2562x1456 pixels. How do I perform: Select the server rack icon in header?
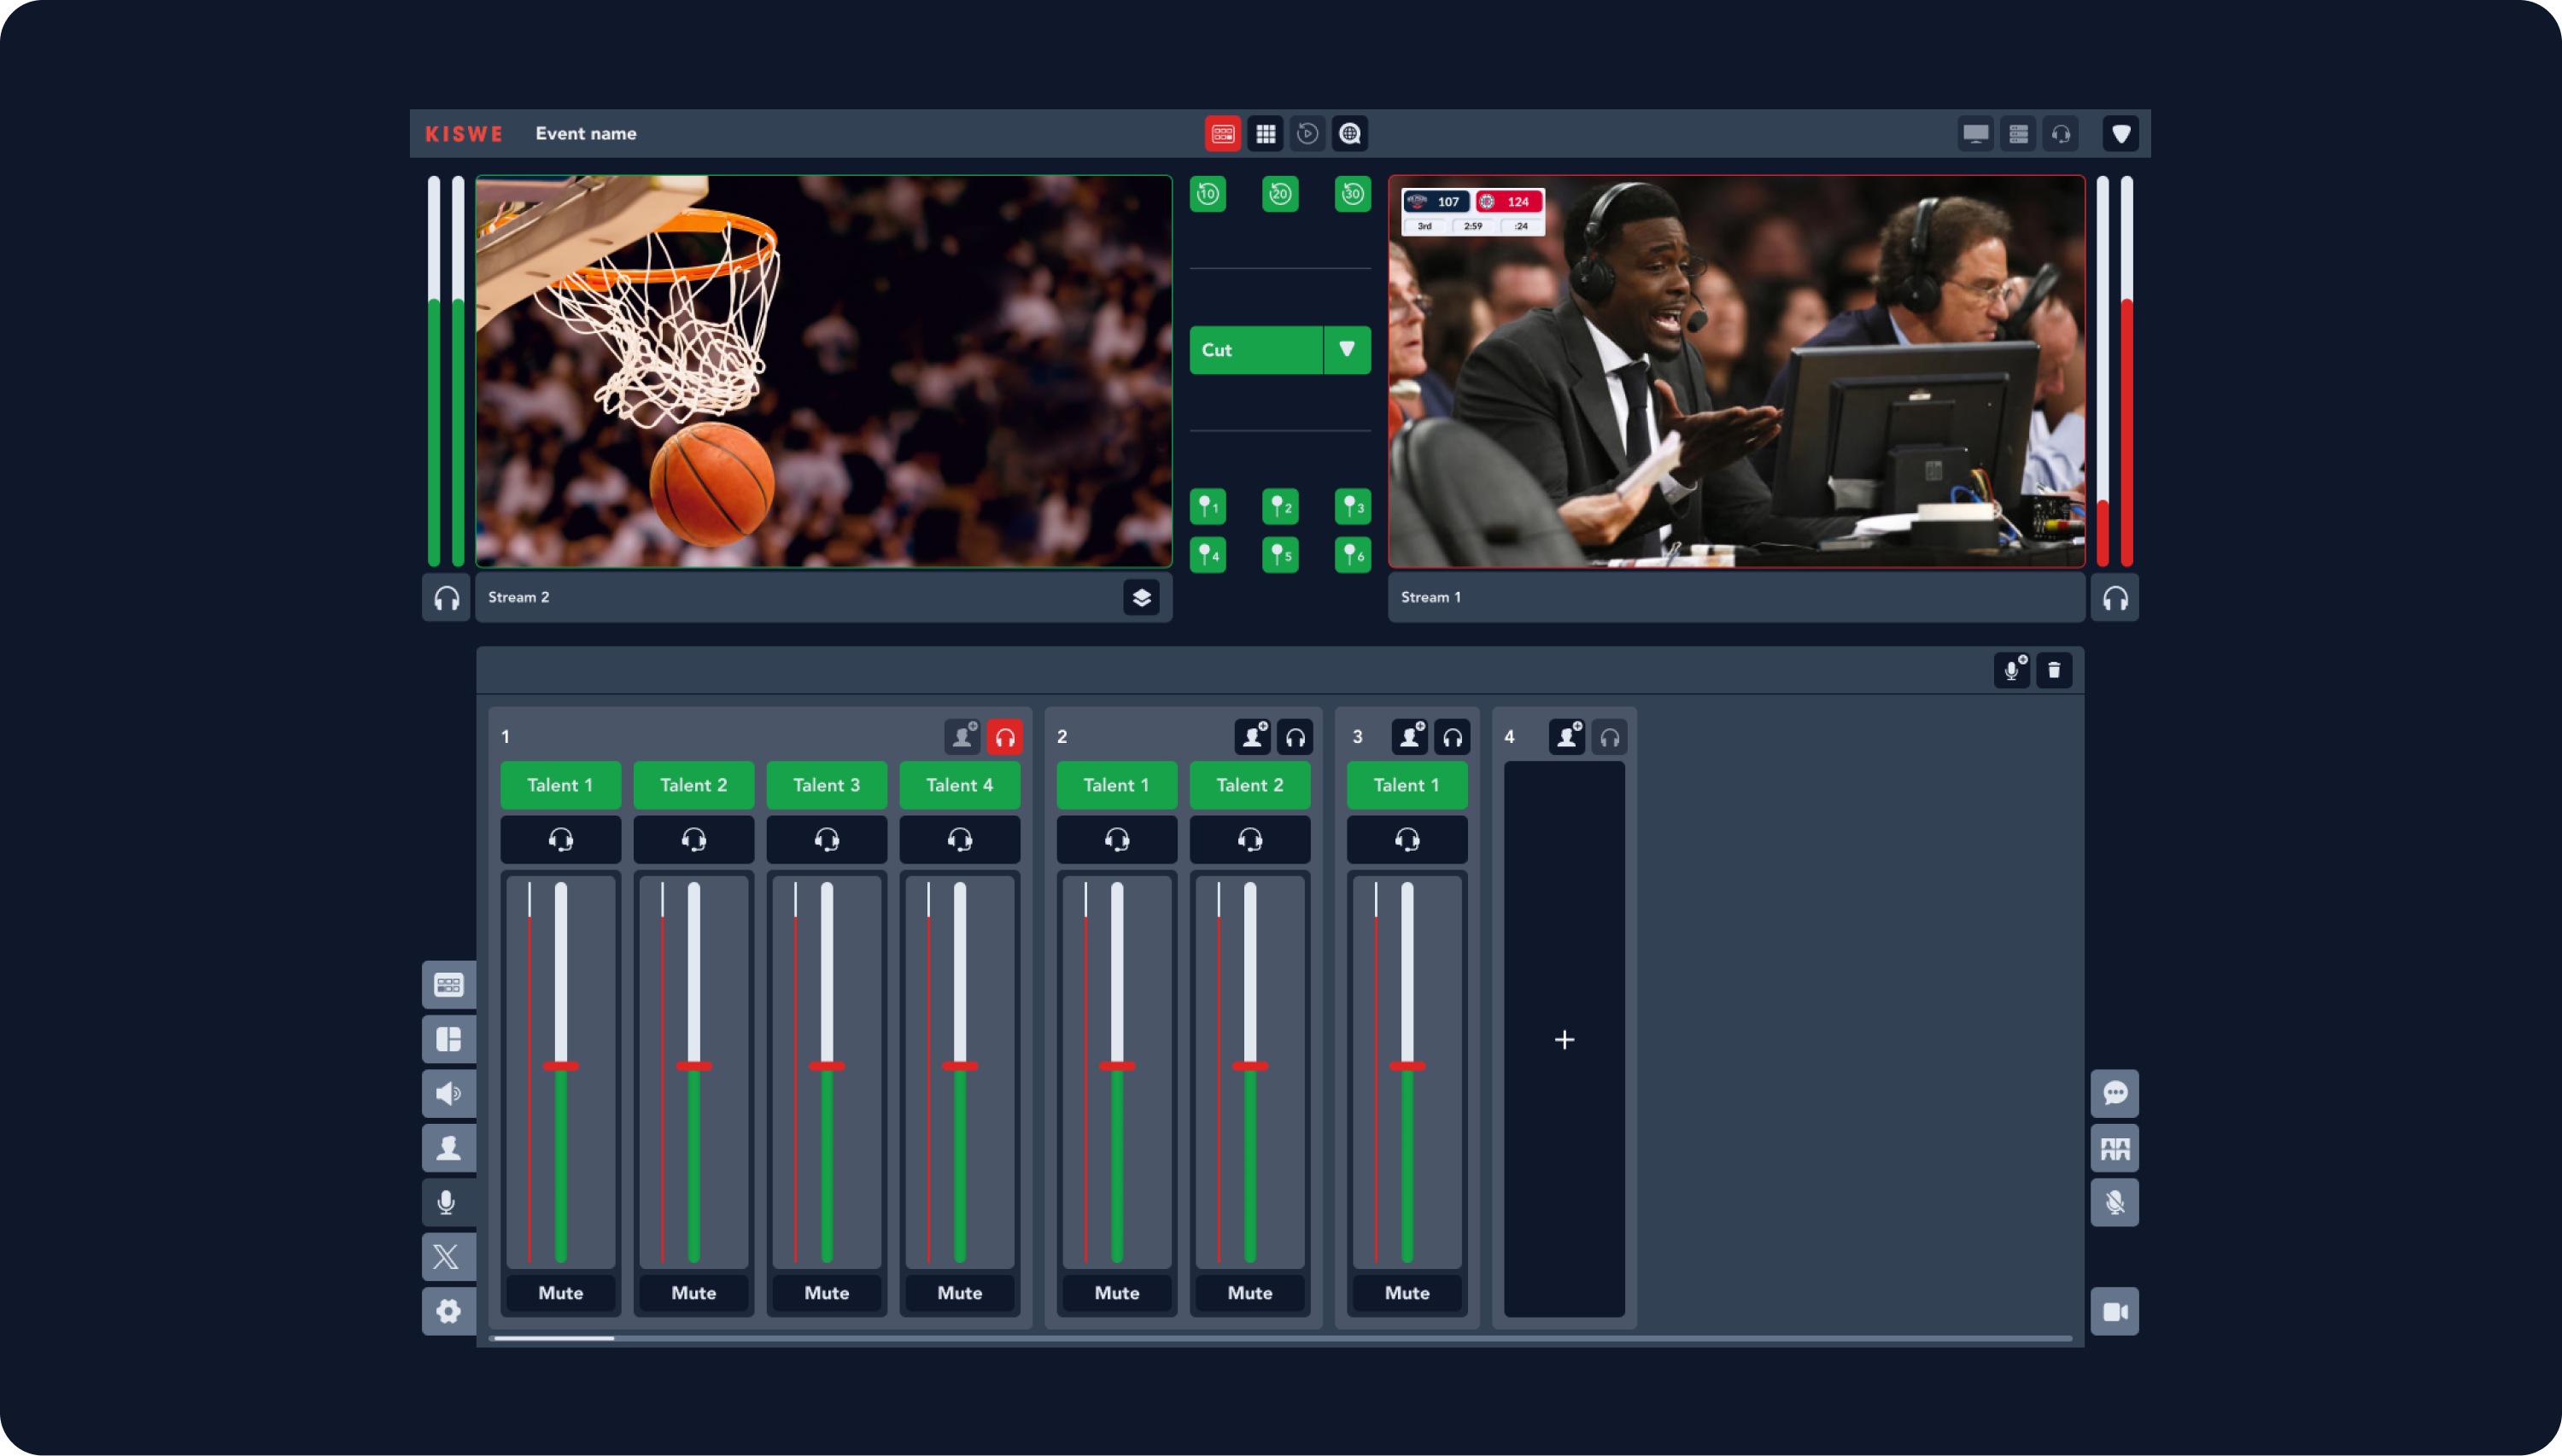[x=2018, y=134]
